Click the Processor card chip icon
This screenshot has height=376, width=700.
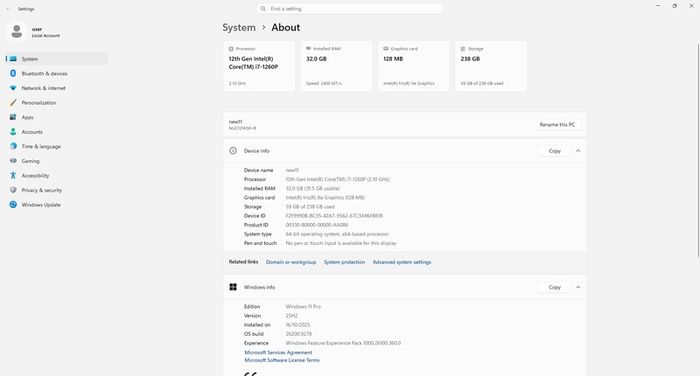(x=231, y=49)
